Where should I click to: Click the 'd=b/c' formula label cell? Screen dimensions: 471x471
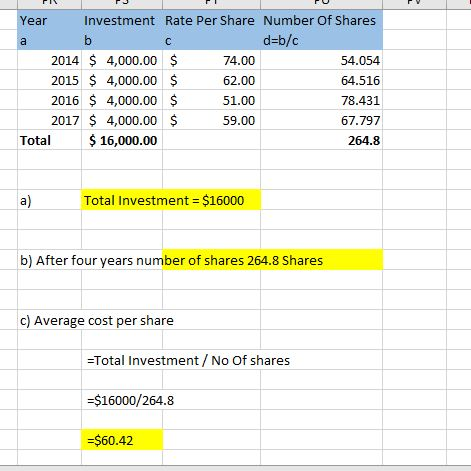coord(321,40)
